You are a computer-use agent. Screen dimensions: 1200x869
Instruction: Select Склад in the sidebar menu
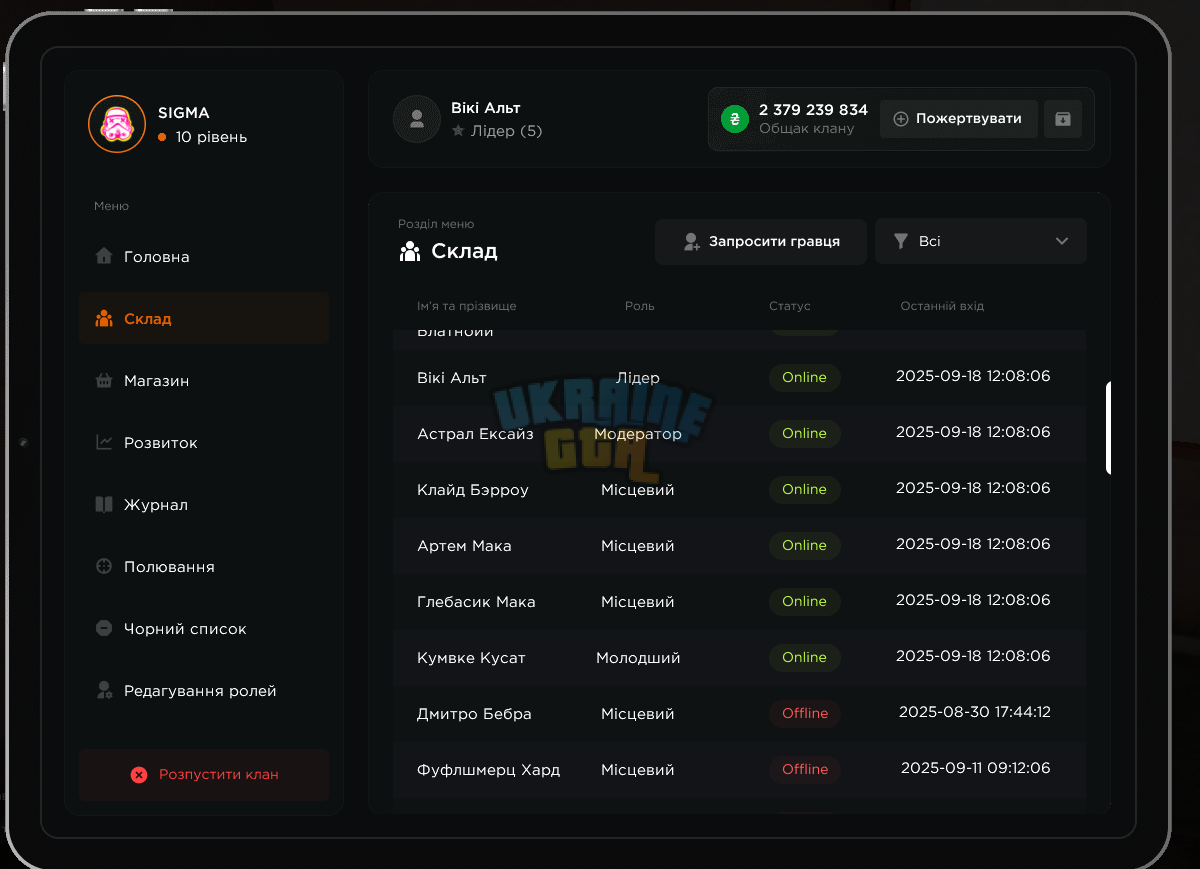tap(204, 318)
